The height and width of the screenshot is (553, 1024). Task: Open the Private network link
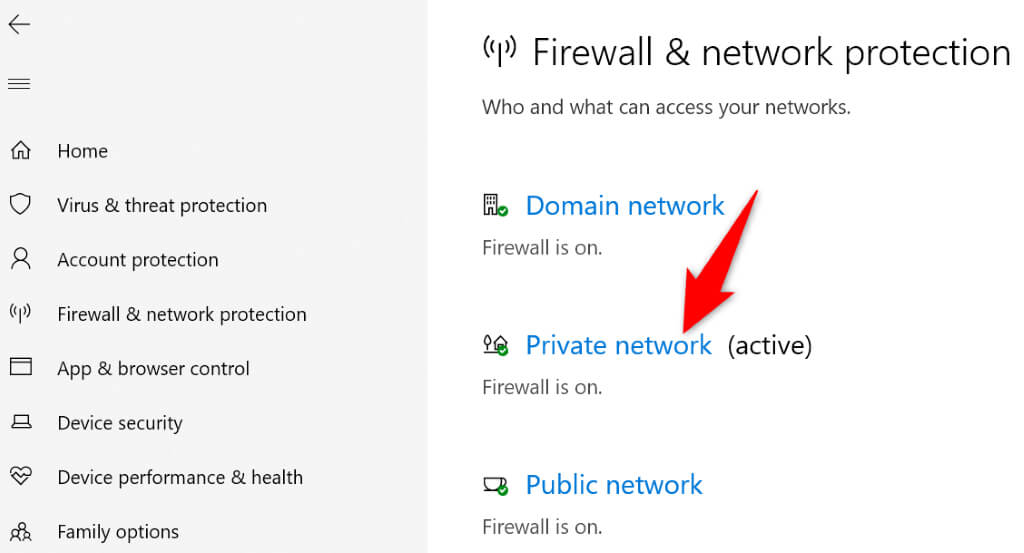618,345
